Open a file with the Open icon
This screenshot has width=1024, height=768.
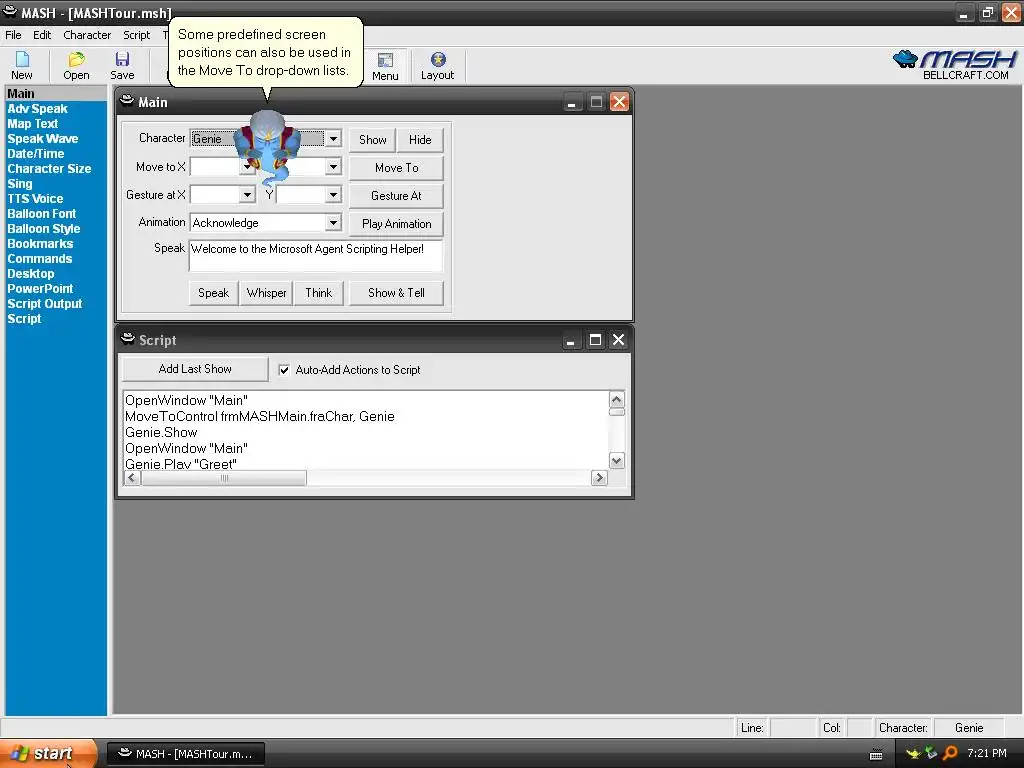pos(76,65)
